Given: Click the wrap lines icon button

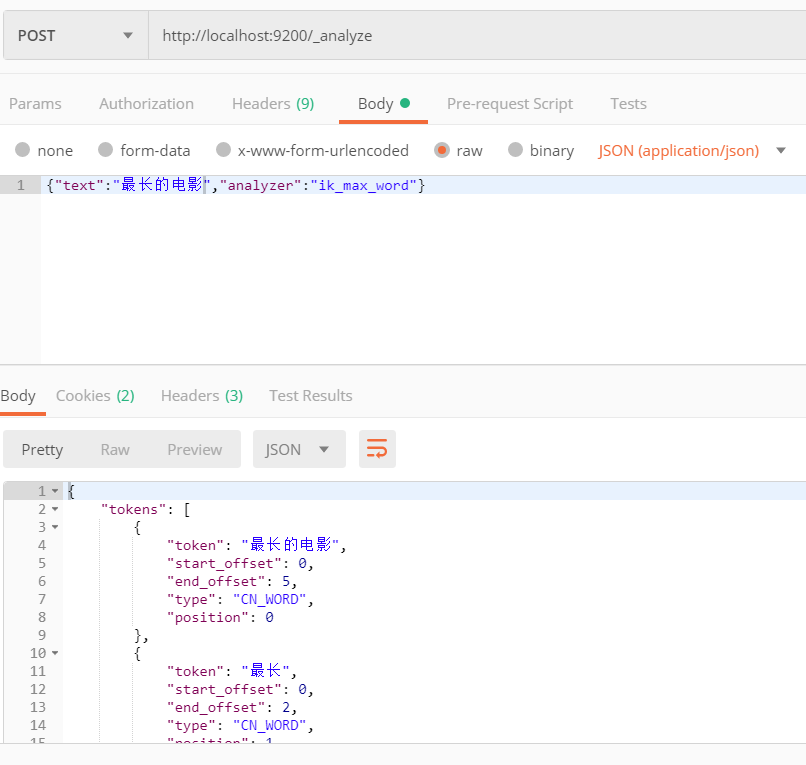Looking at the screenshot, I should pos(377,449).
